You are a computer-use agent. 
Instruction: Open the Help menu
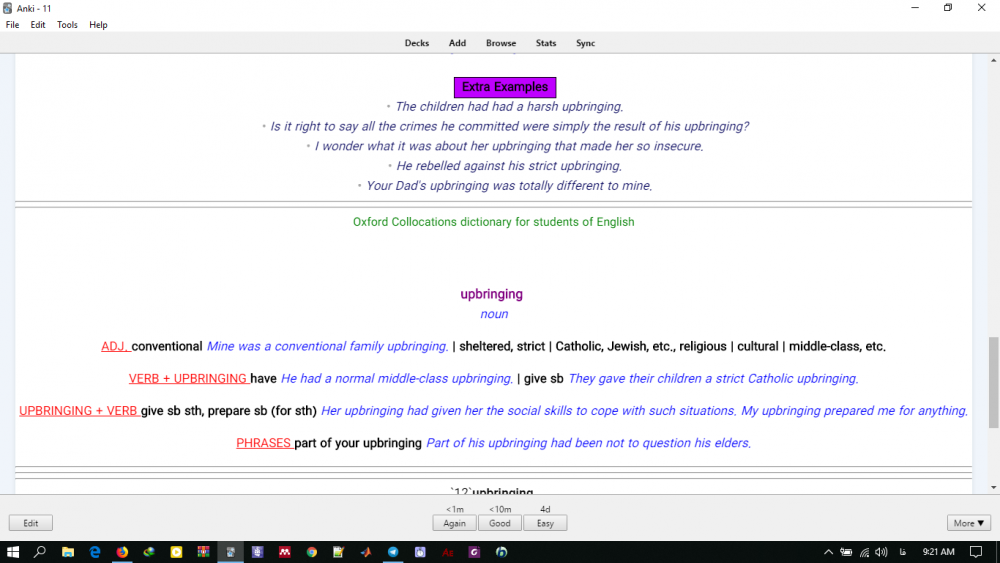(x=98, y=25)
